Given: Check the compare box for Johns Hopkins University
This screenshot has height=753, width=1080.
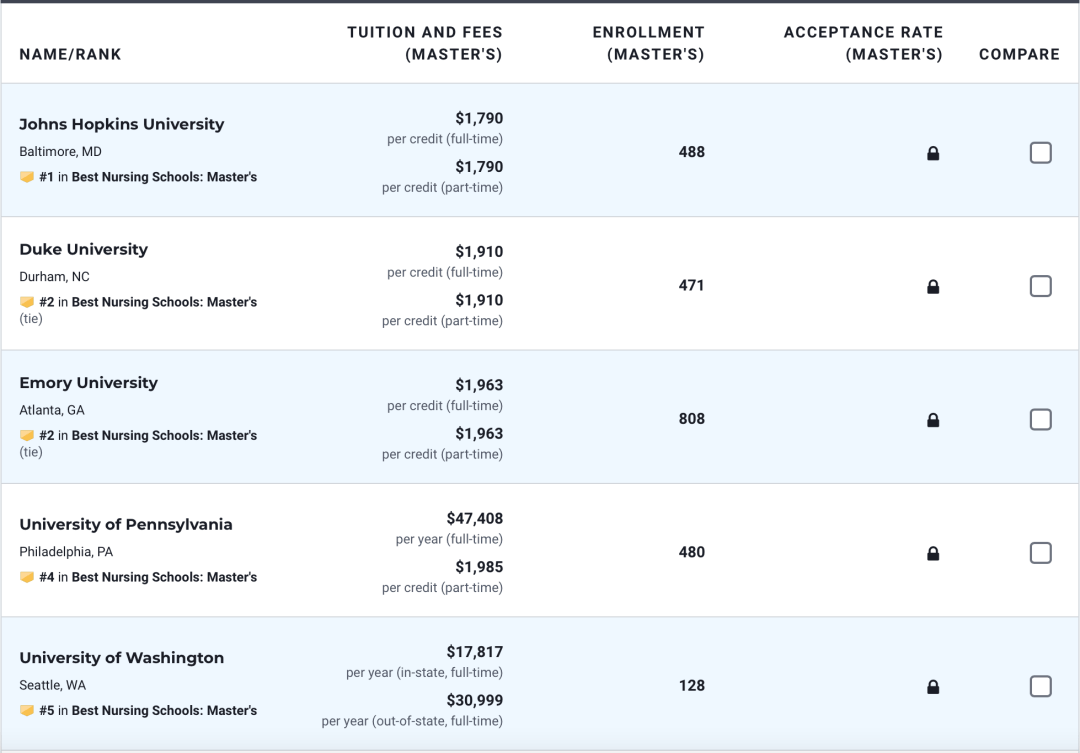Looking at the screenshot, I should tap(1040, 152).
